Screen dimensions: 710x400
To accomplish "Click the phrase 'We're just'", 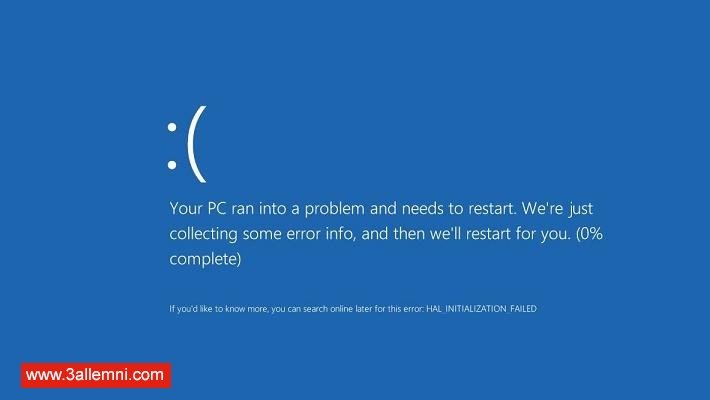I will coord(557,208).
